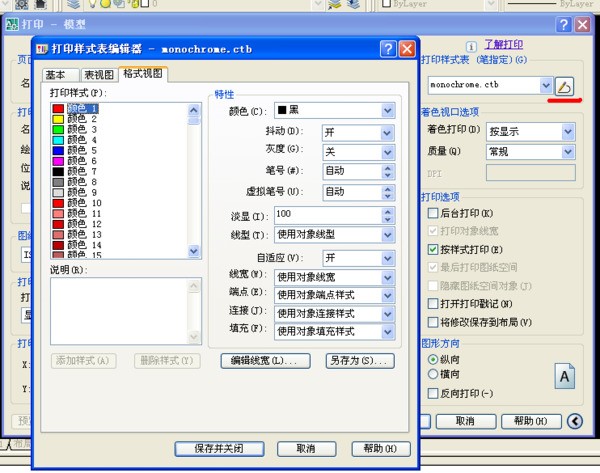Open the 着色打印(D) dropdown

point(530,132)
